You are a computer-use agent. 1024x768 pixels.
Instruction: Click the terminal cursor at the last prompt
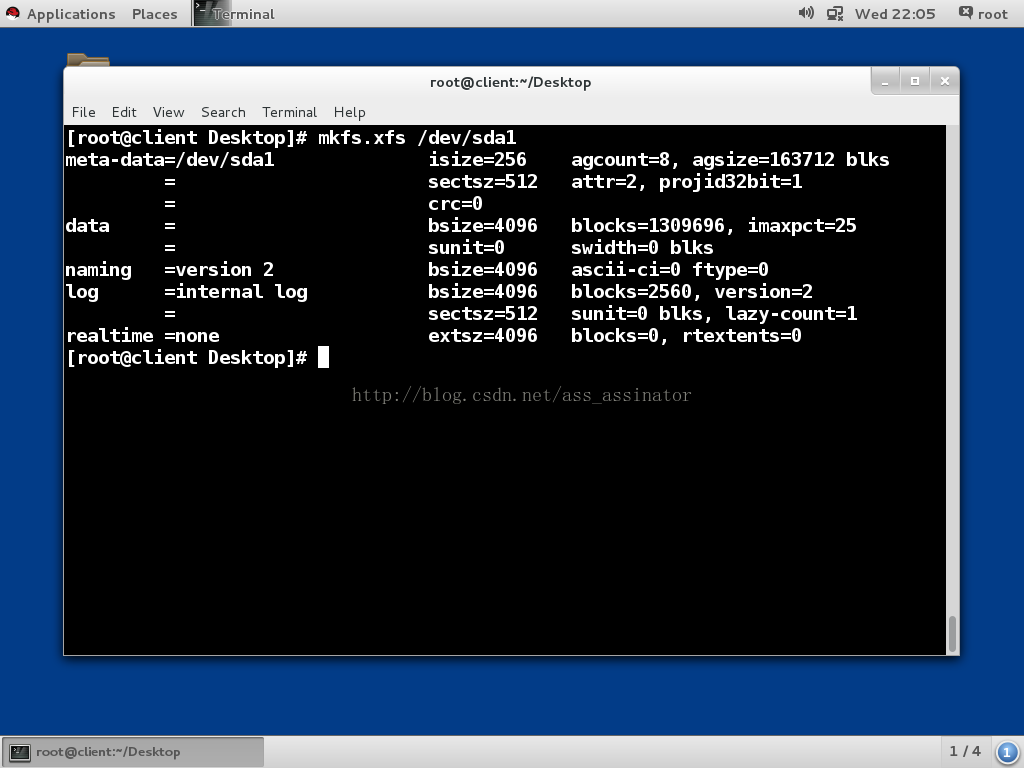point(323,357)
